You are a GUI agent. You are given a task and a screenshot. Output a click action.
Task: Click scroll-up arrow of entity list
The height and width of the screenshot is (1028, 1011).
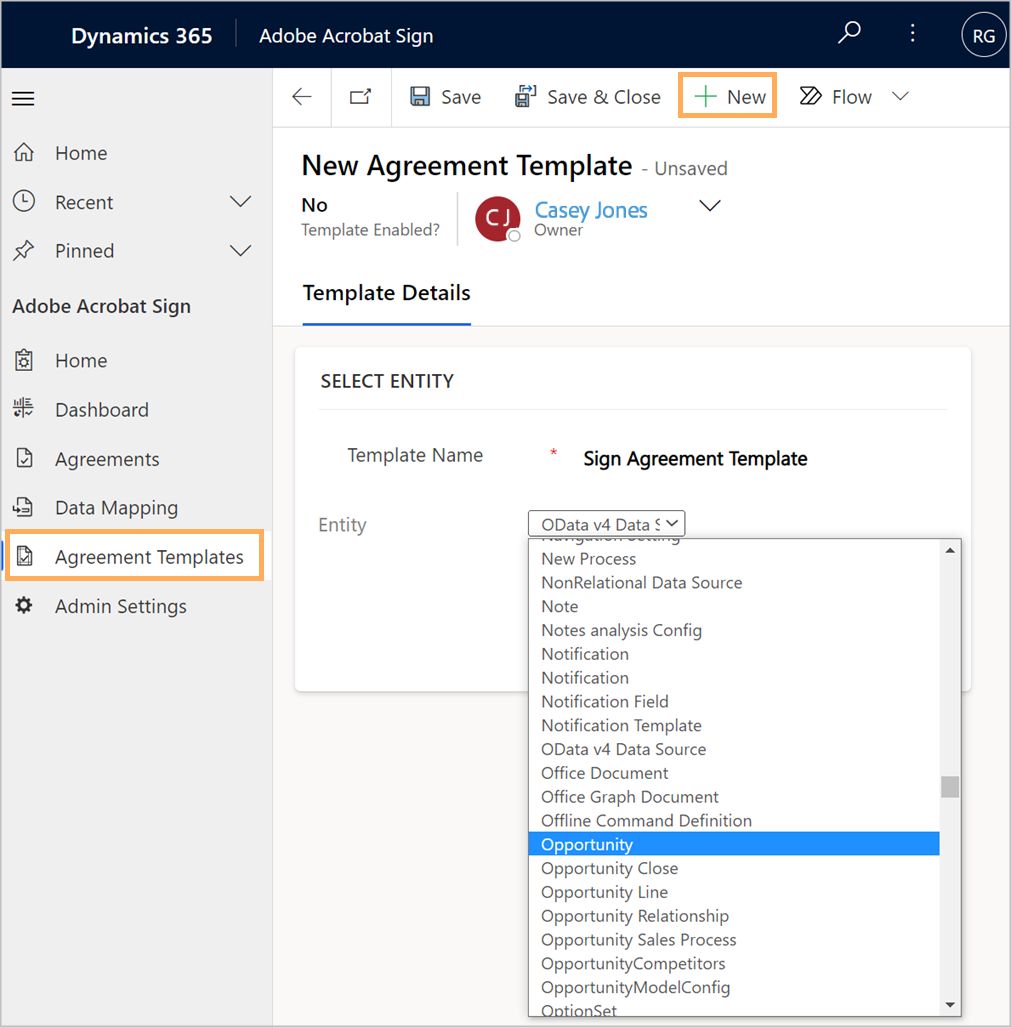click(x=950, y=551)
